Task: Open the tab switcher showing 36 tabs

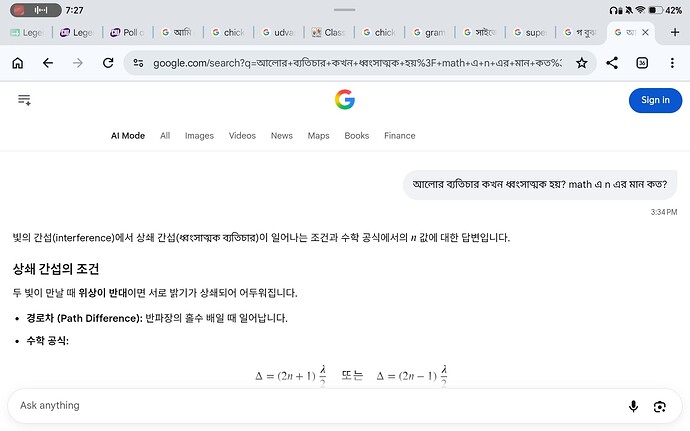Action: click(x=642, y=63)
